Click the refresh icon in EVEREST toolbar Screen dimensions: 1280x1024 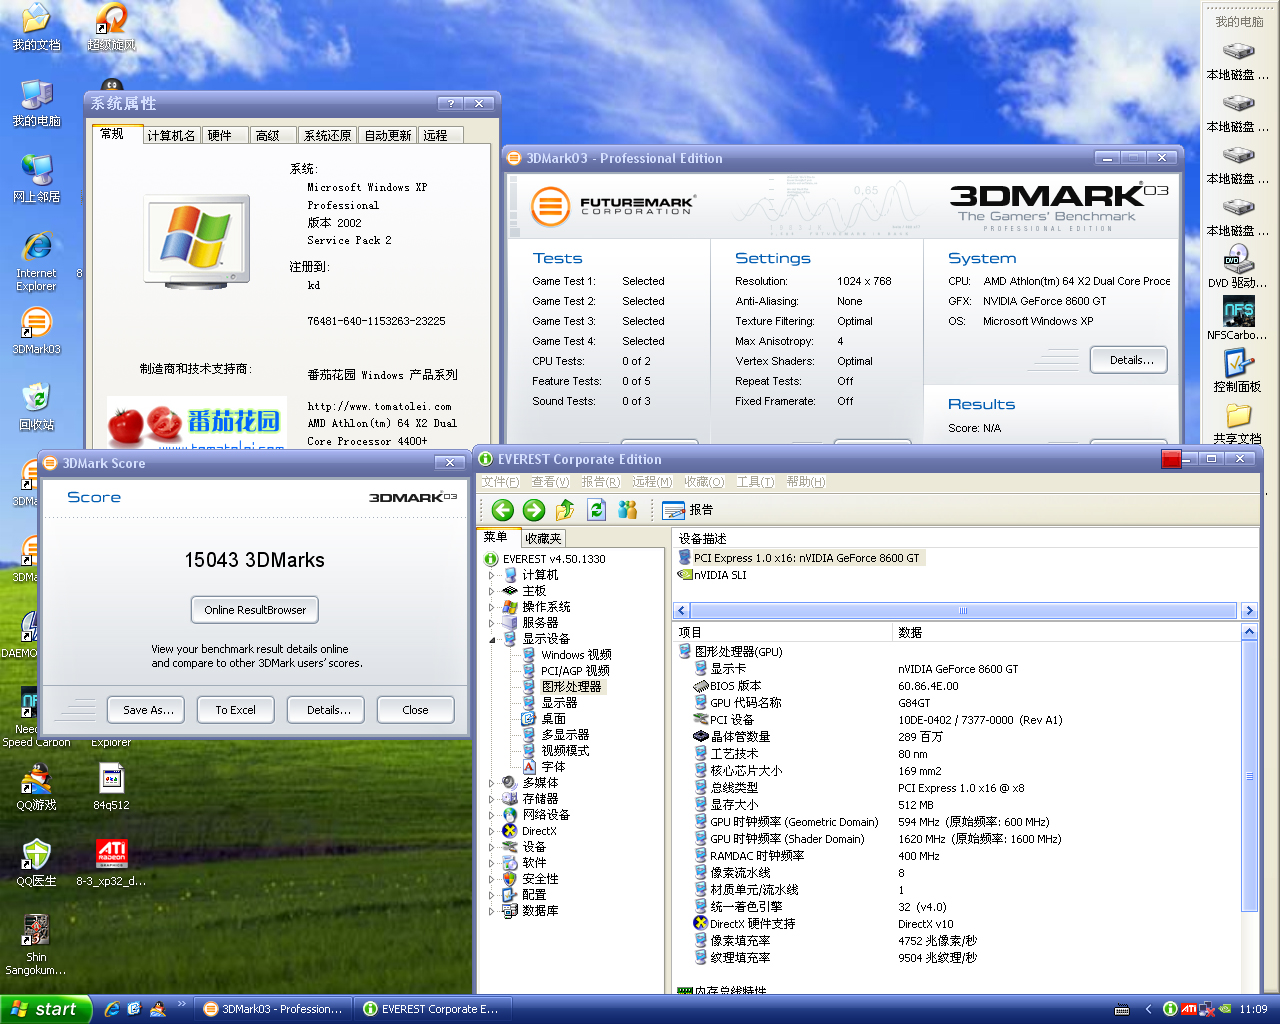(x=597, y=510)
